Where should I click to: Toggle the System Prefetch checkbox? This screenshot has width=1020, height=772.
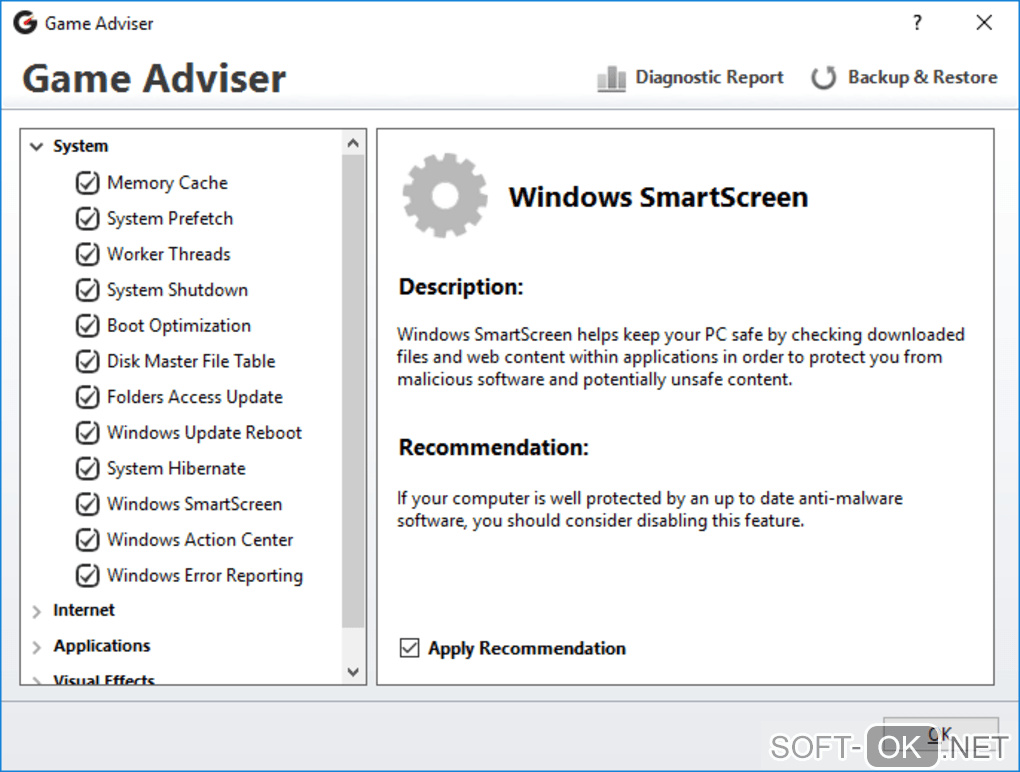click(87, 219)
